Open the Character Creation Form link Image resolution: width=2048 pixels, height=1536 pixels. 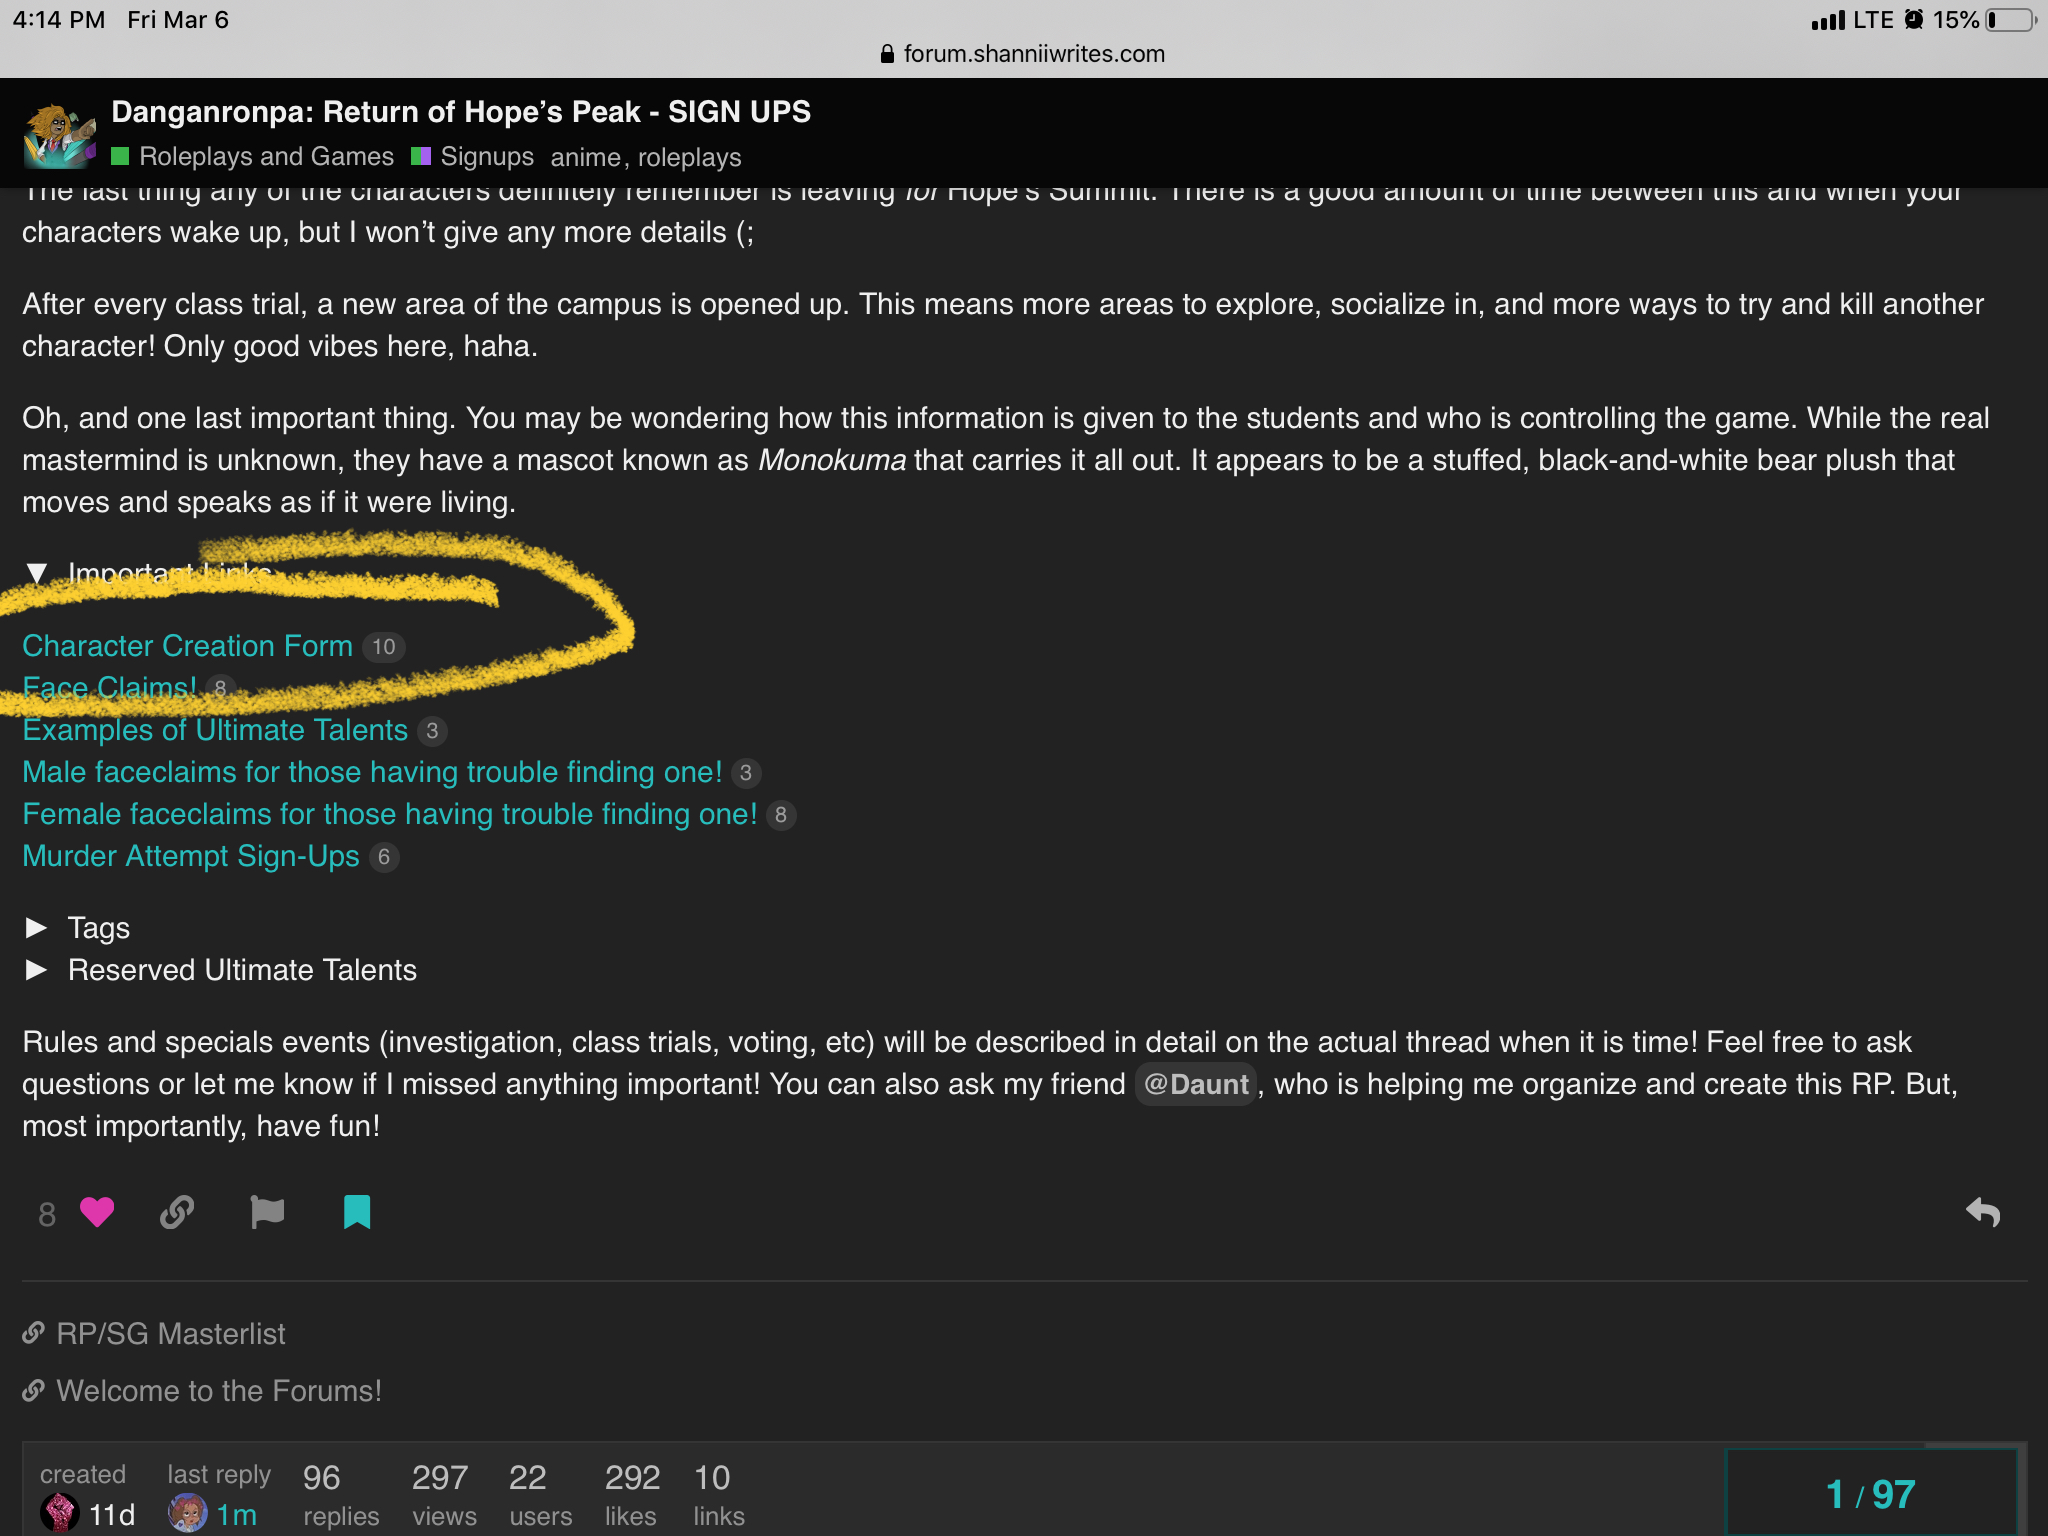tap(188, 646)
